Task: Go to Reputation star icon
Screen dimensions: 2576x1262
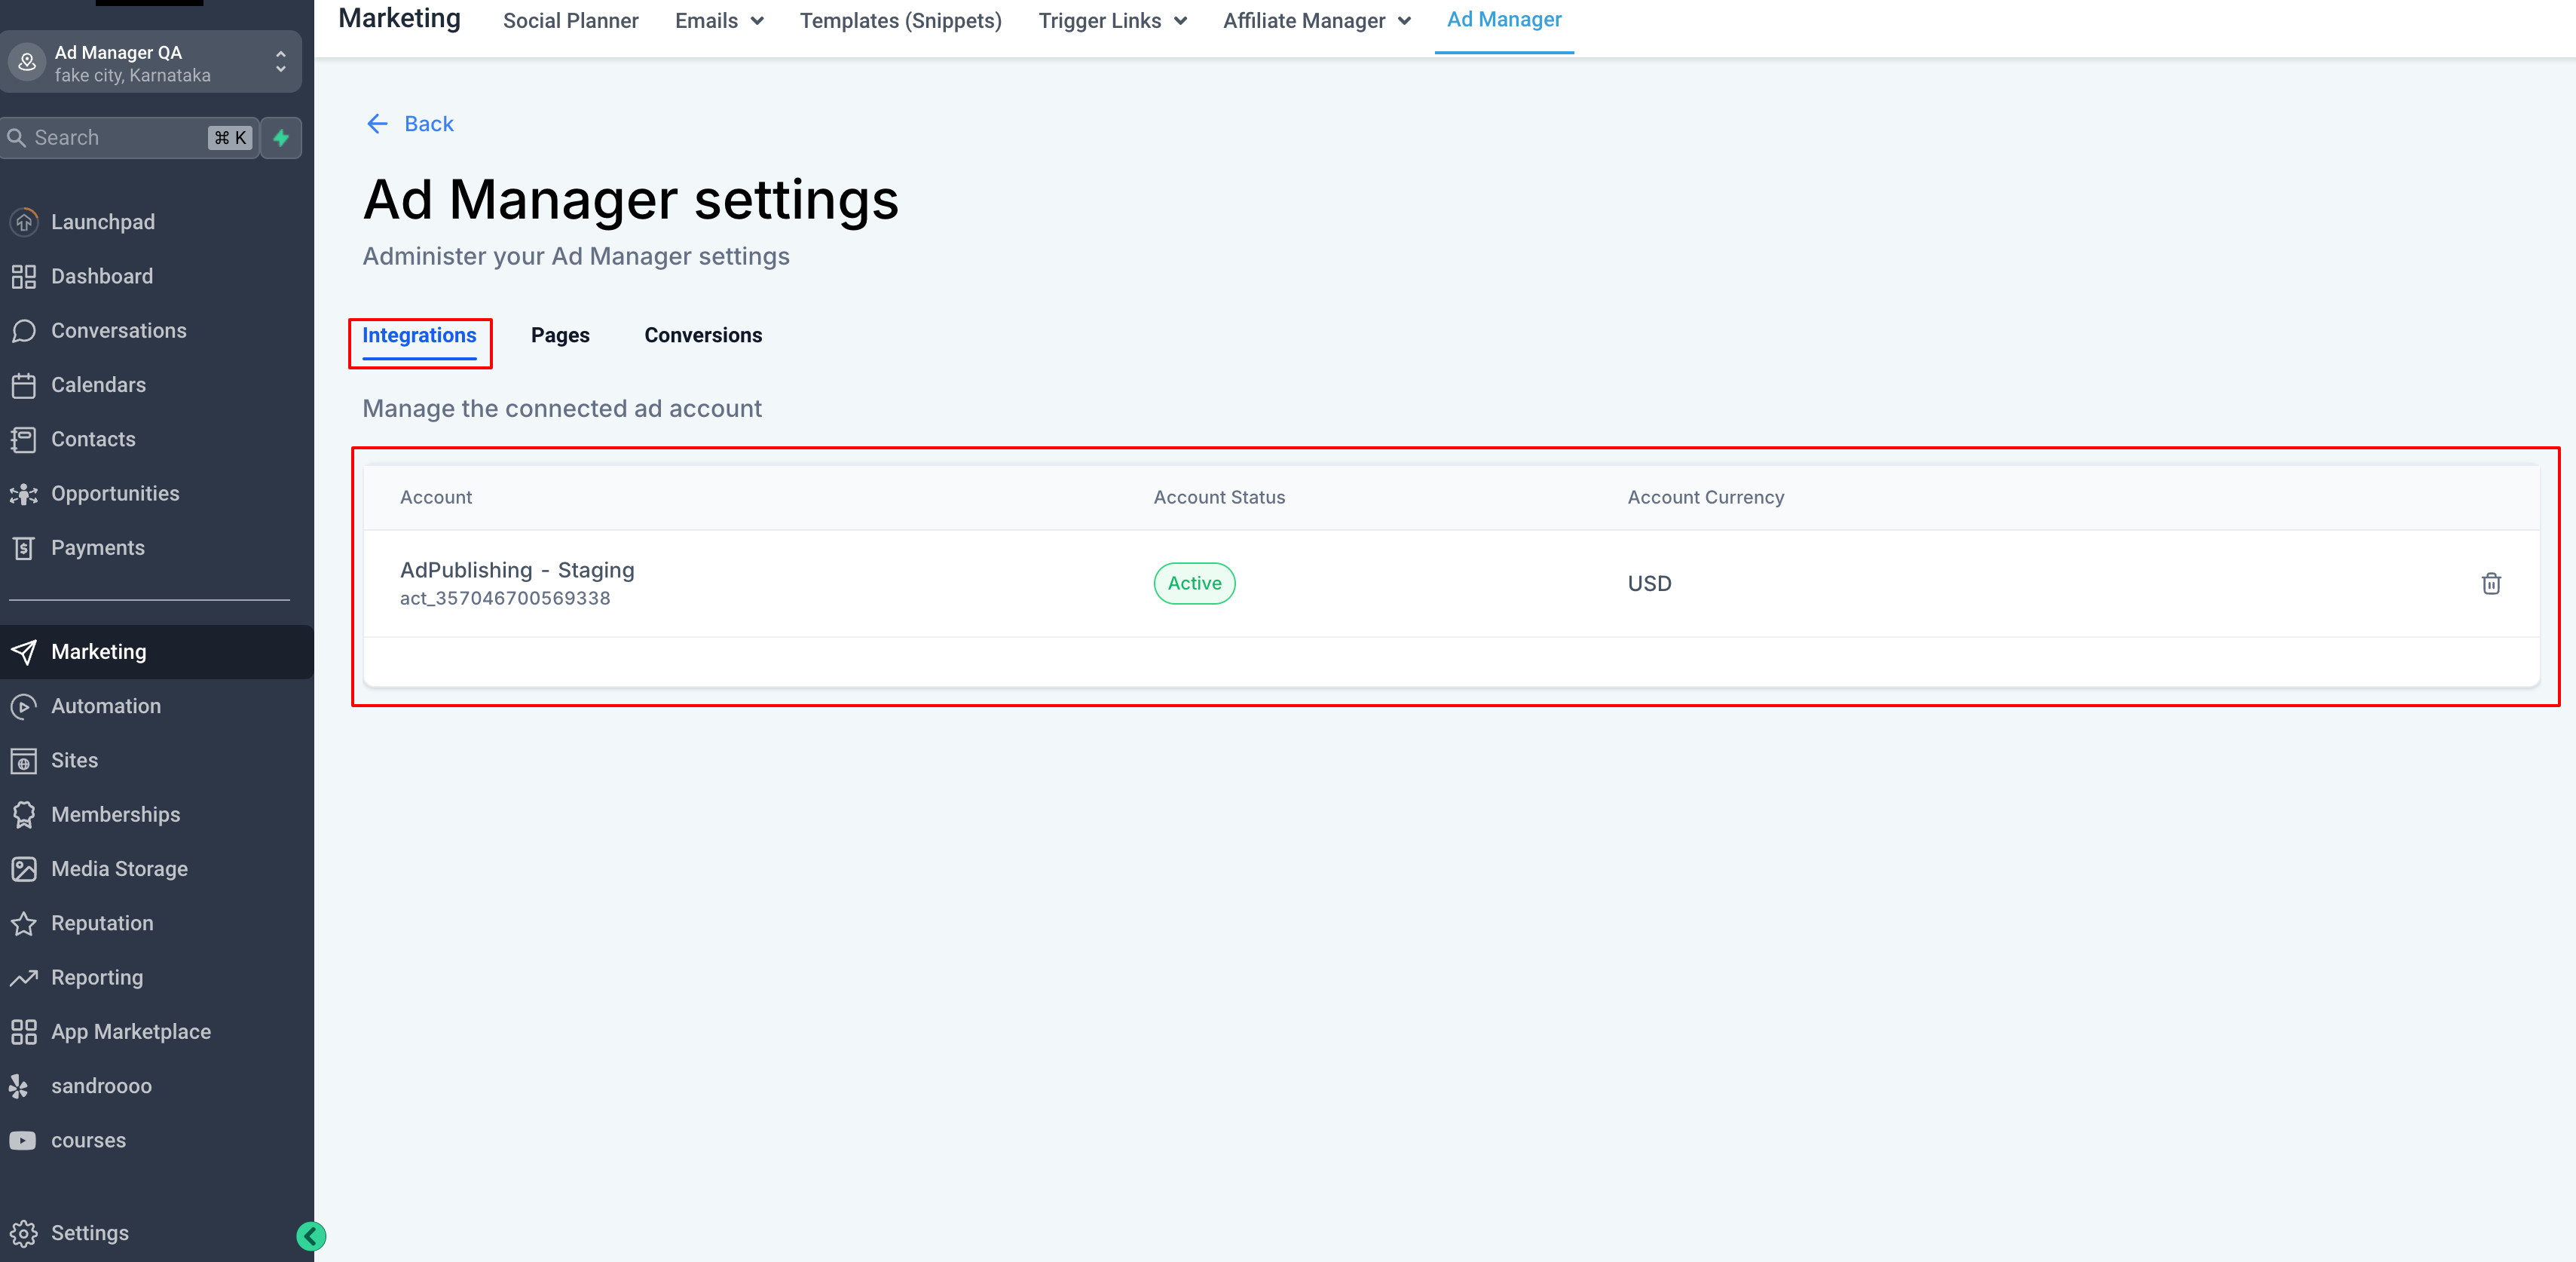Action: pyautogui.click(x=24, y=923)
